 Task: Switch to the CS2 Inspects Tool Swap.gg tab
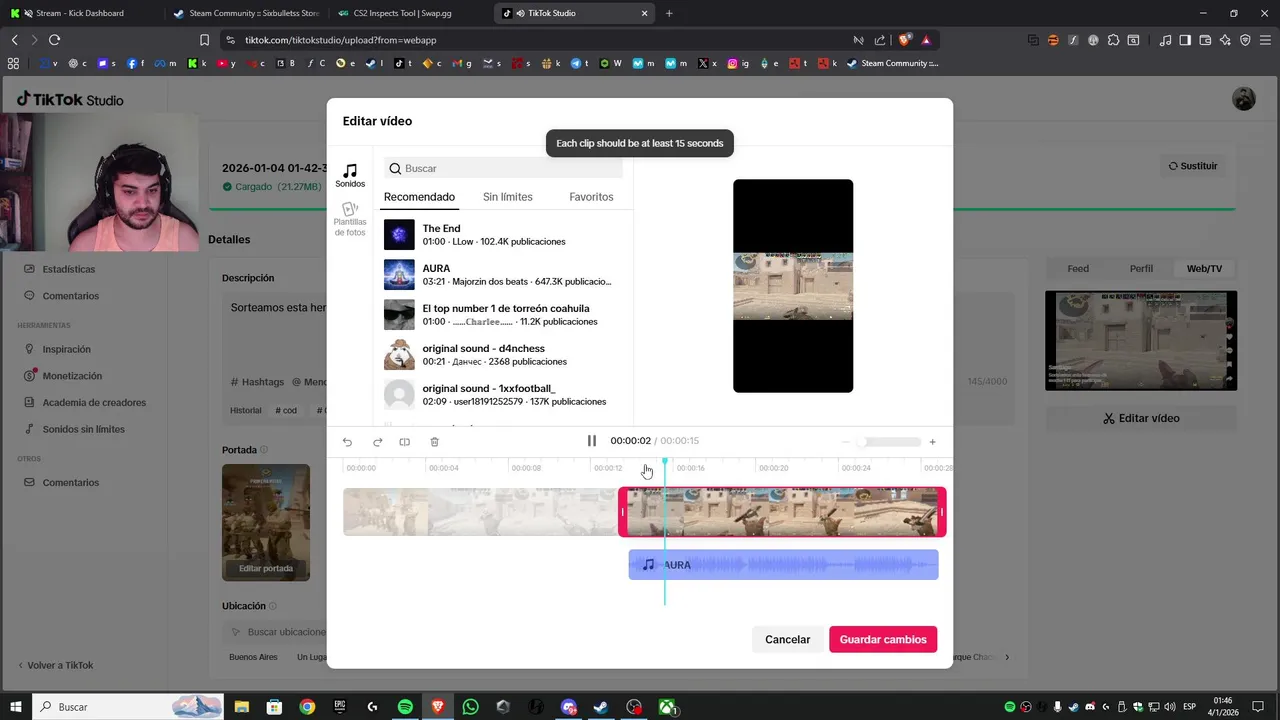(410, 13)
